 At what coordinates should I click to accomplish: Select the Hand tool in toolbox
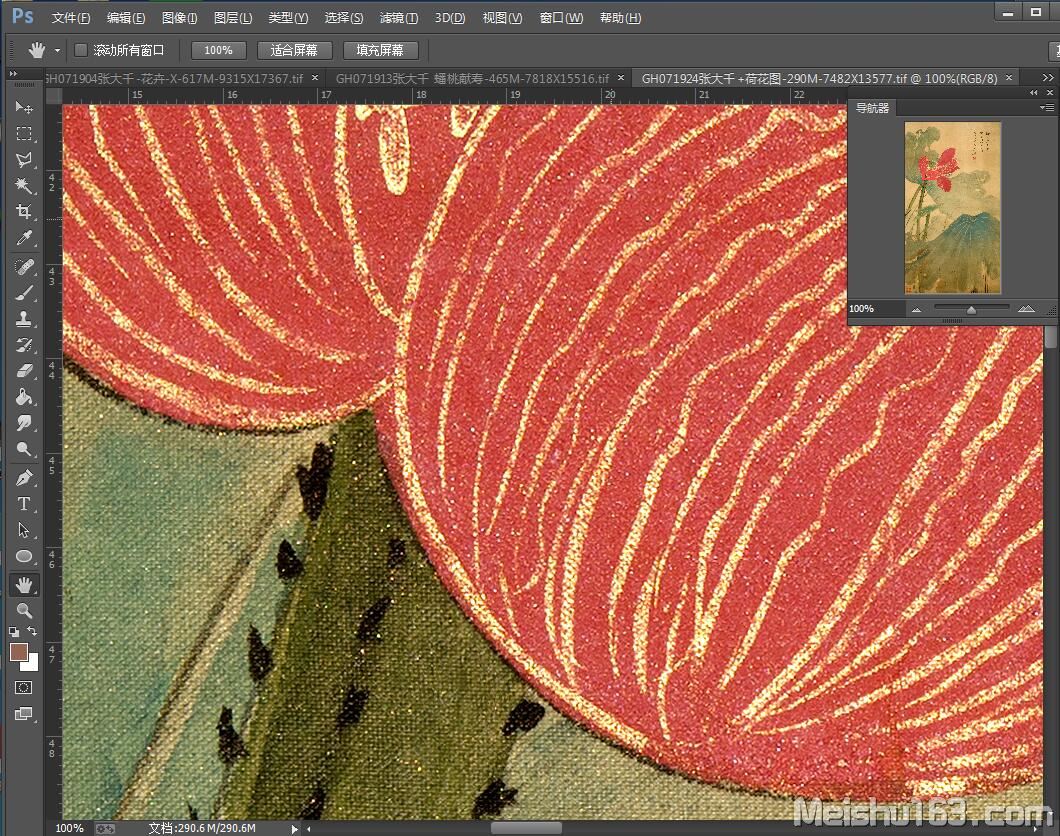point(24,585)
